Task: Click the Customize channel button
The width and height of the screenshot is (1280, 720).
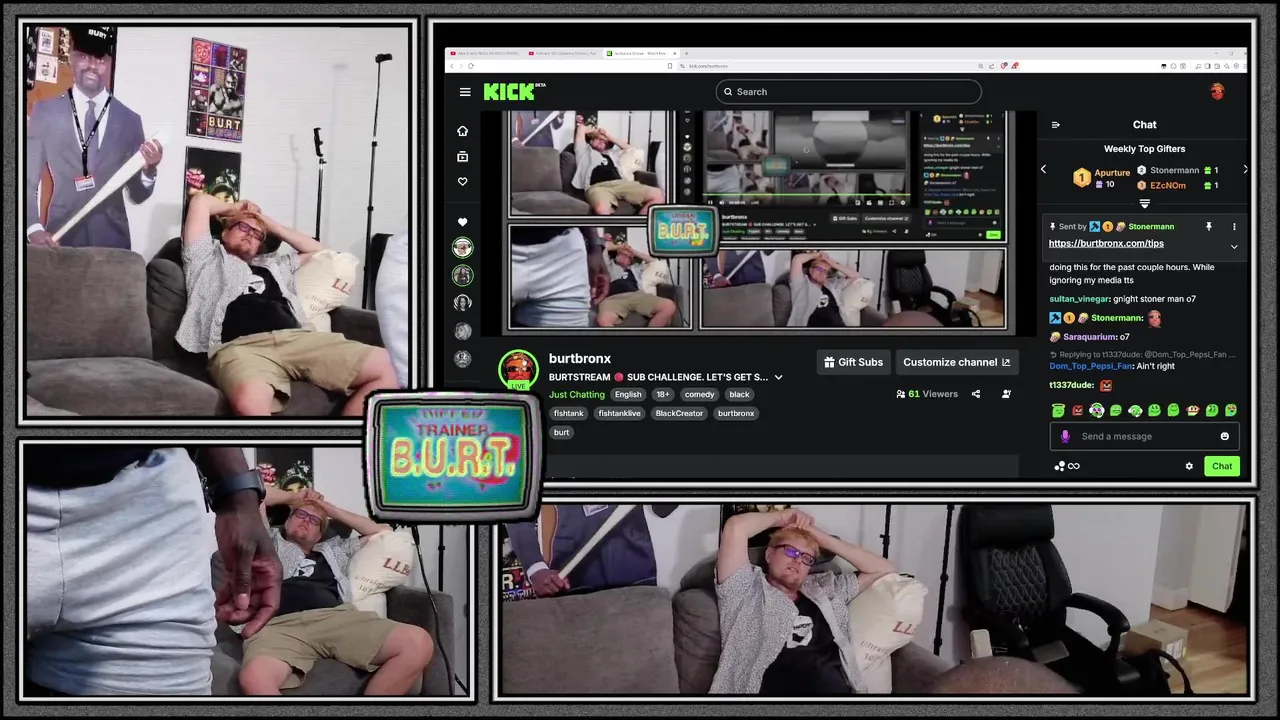Action: point(957,362)
